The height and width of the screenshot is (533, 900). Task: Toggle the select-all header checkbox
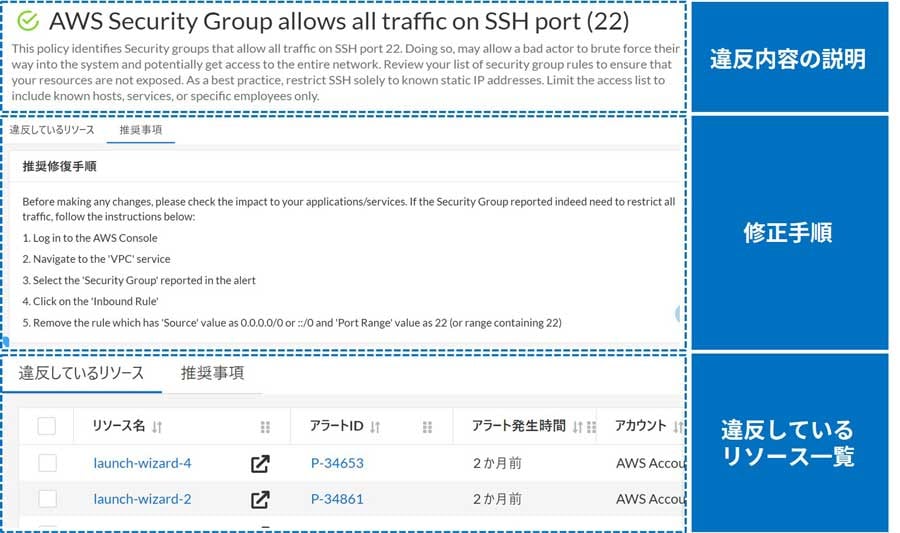point(46,426)
